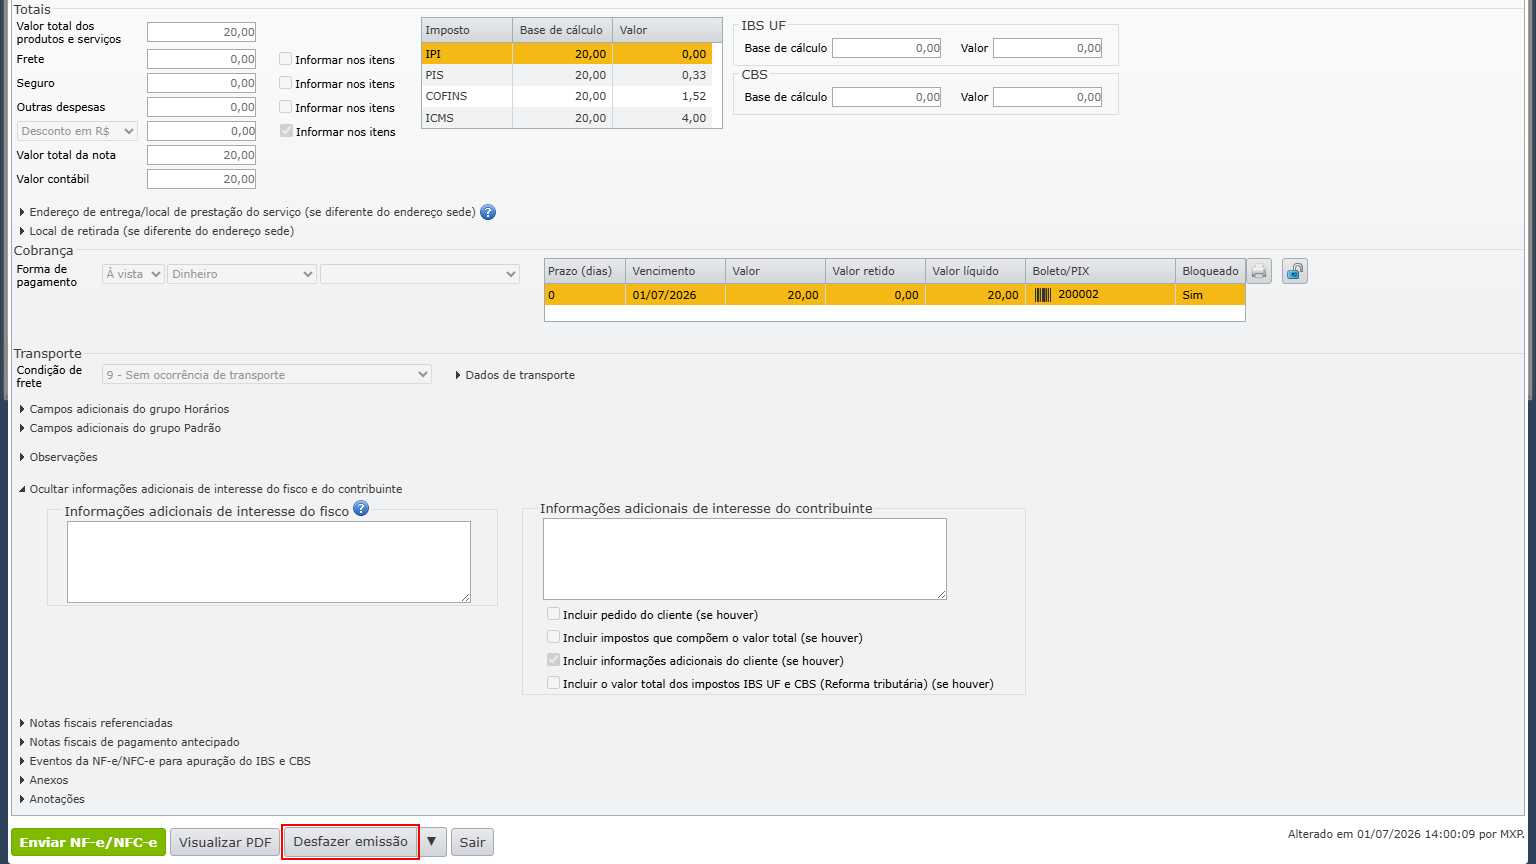Select the COFINS row in tax table
This screenshot has height=864, width=1536.
coord(567,96)
